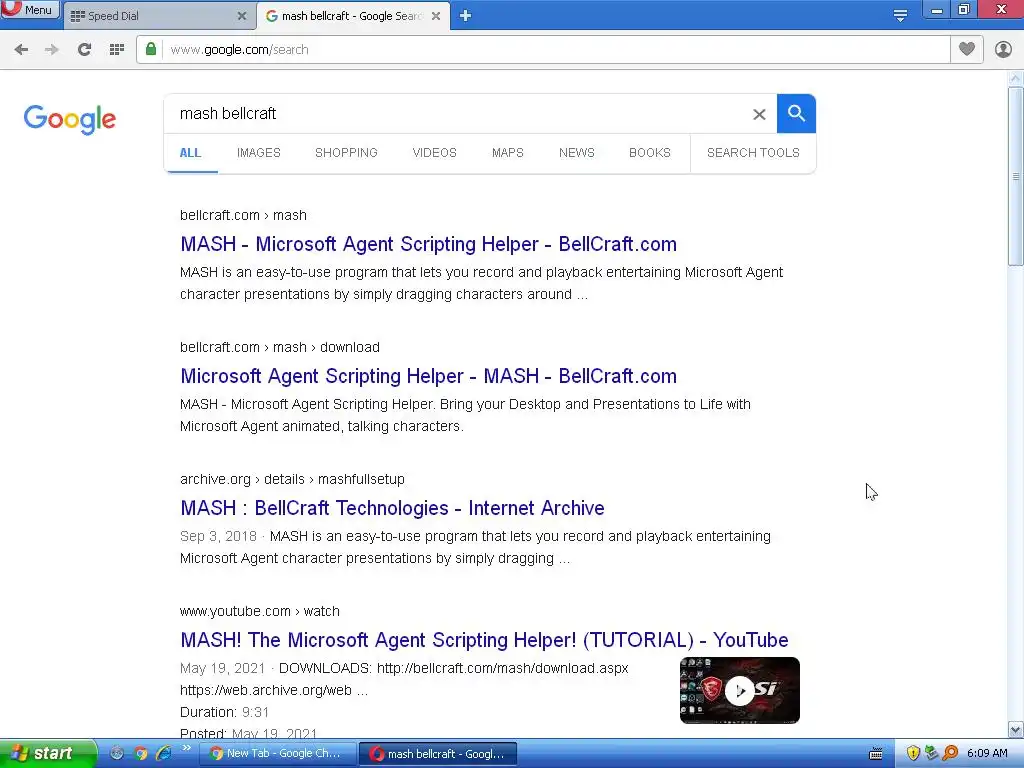Click into the Google search box

tap(457, 114)
